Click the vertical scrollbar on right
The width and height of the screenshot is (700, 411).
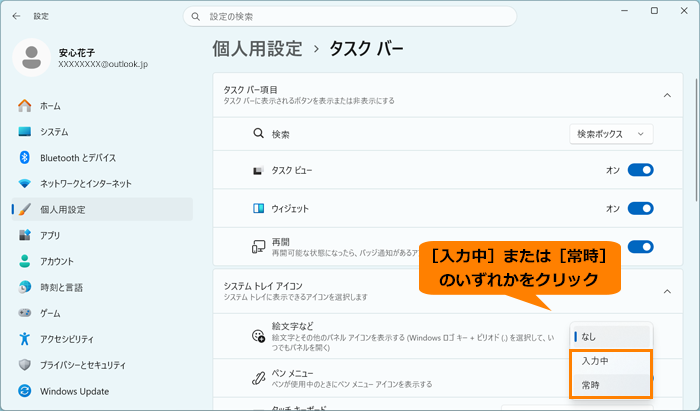click(x=696, y=140)
